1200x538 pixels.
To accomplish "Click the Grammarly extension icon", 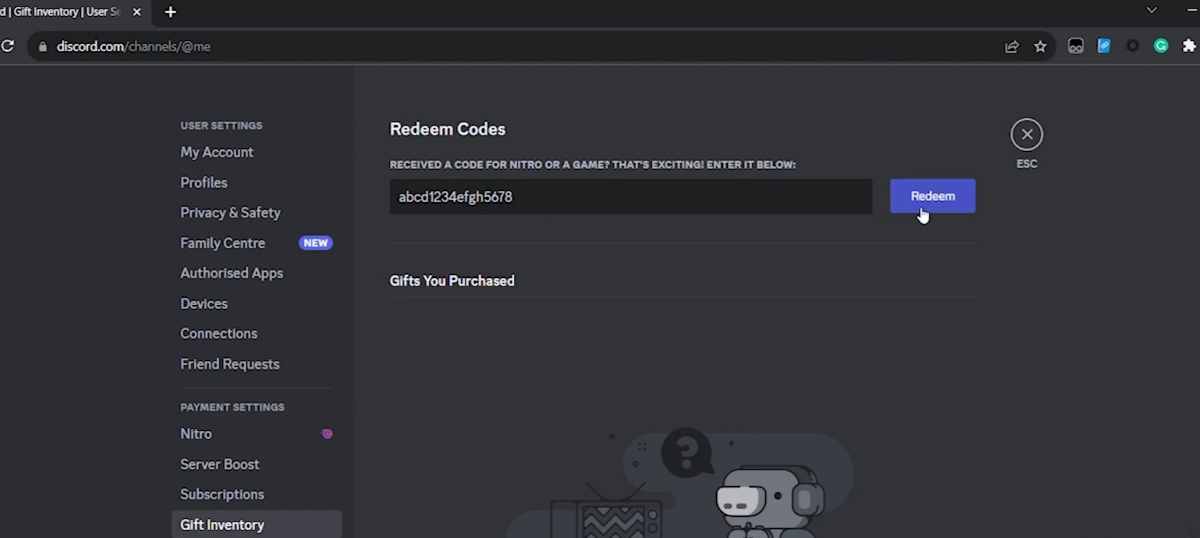I will [x=1161, y=46].
